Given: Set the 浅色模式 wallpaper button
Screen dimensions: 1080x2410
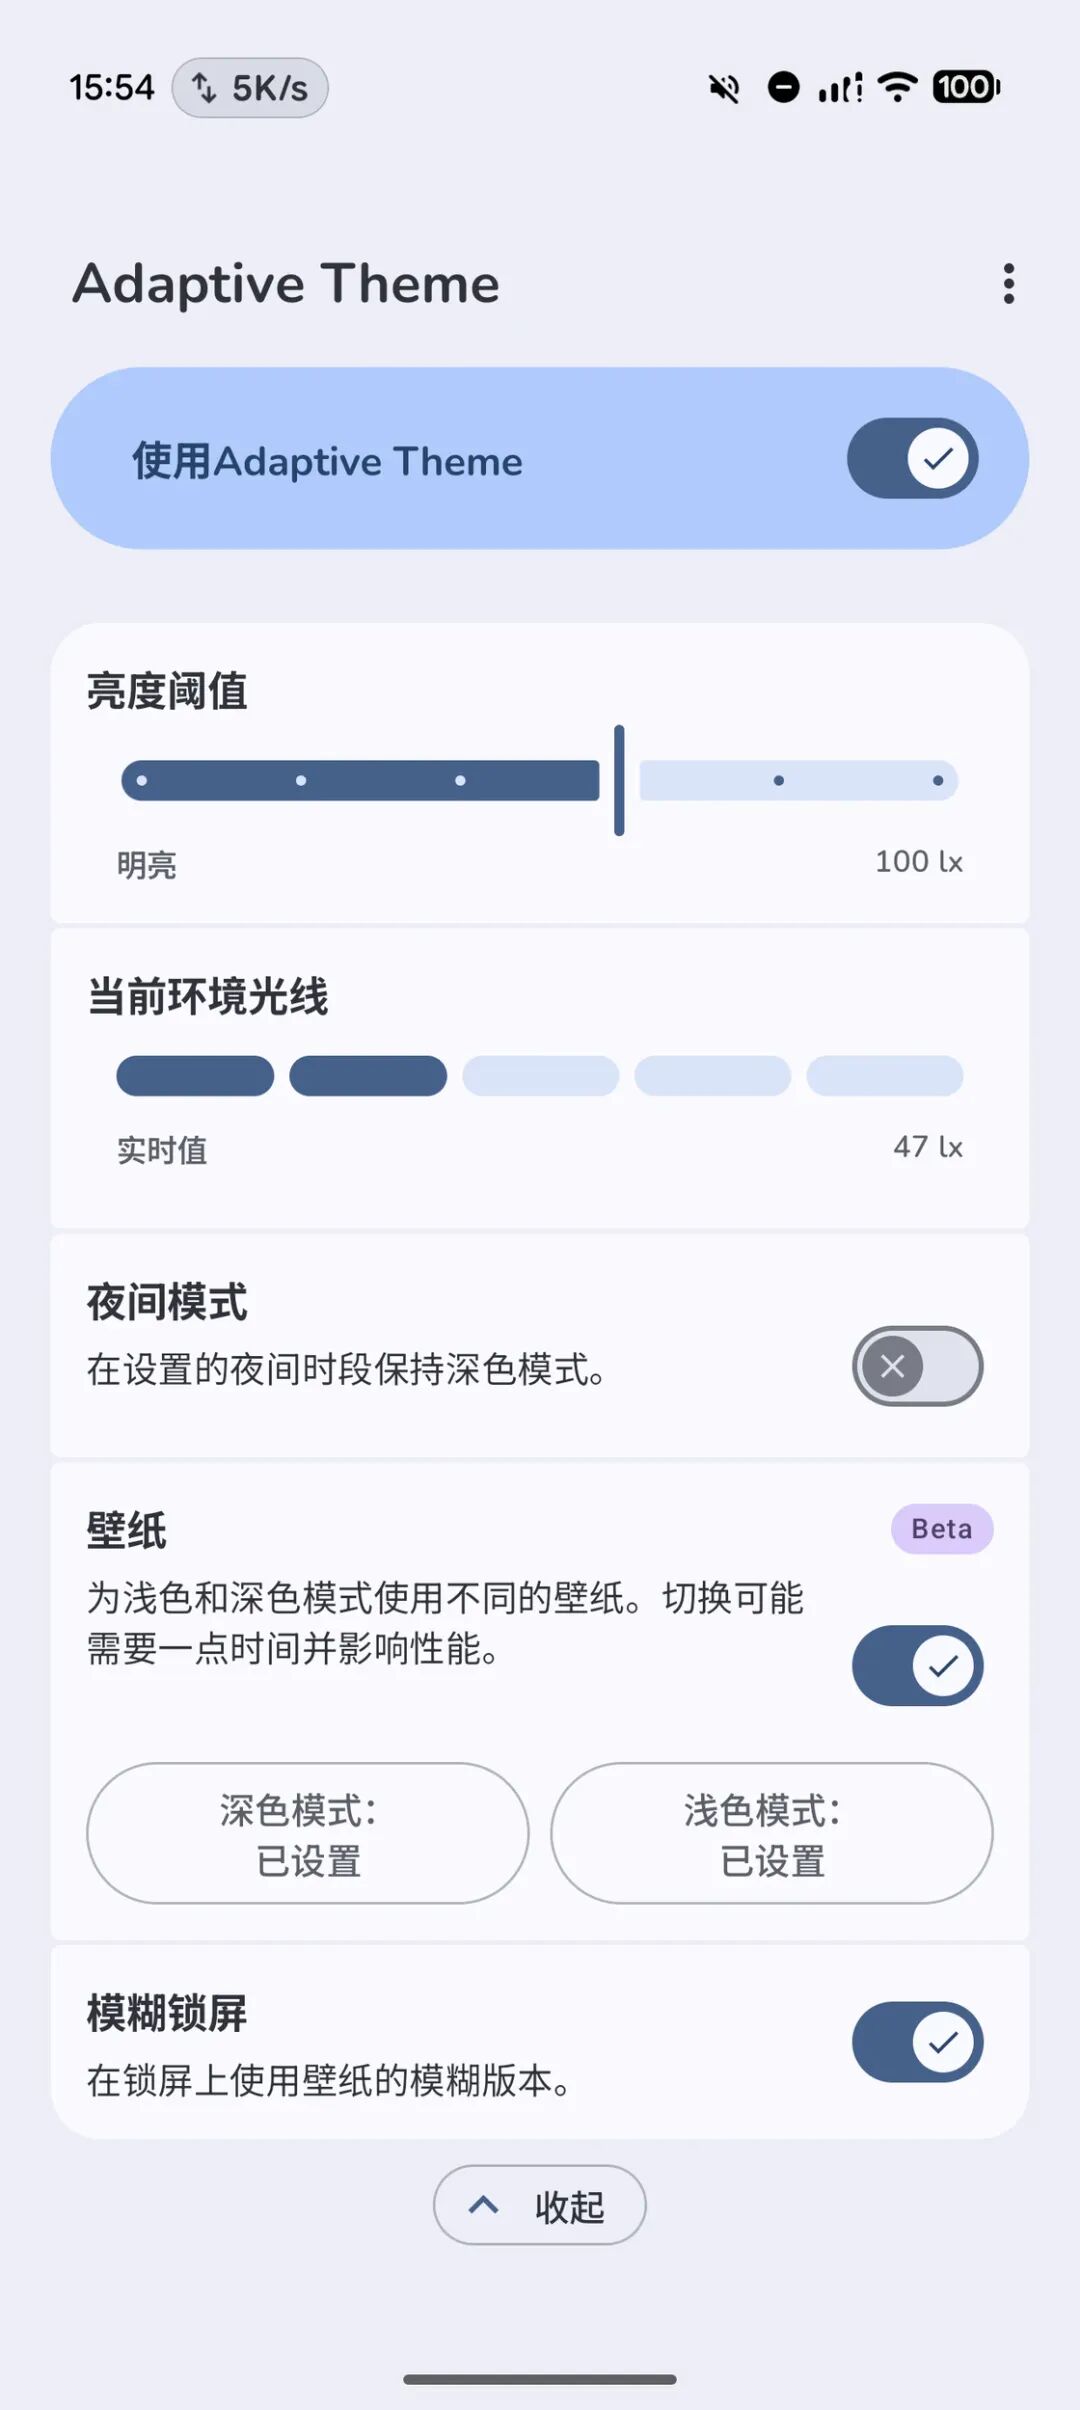Looking at the screenshot, I should (x=772, y=1833).
